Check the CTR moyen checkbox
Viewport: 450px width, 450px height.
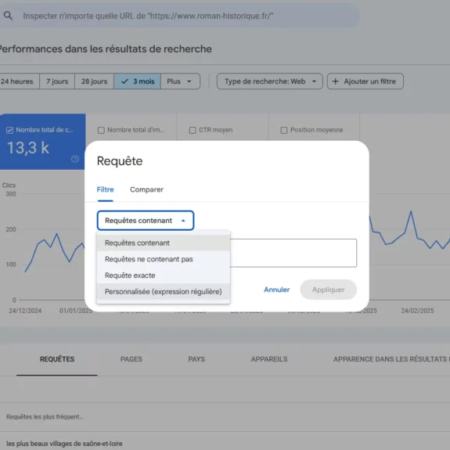pos(192,130)
